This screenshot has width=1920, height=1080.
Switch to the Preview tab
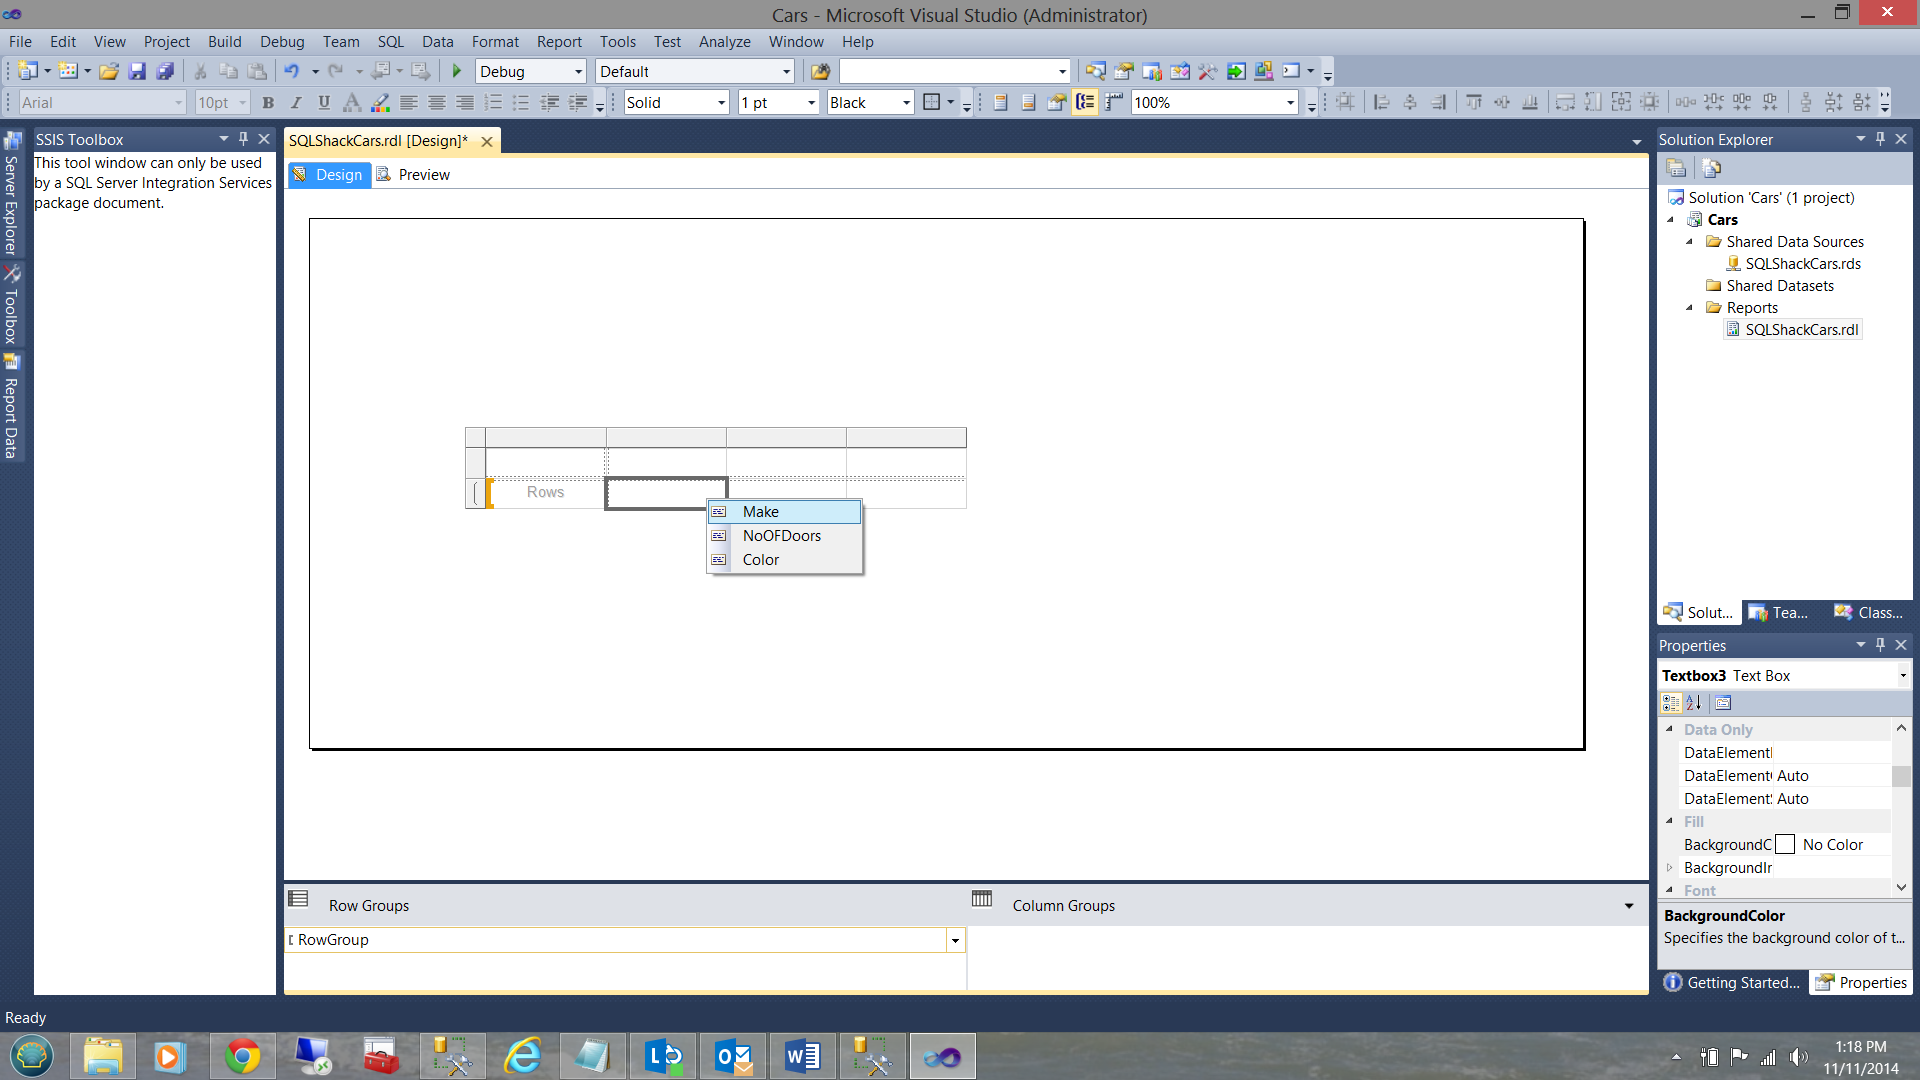(413, 175)
